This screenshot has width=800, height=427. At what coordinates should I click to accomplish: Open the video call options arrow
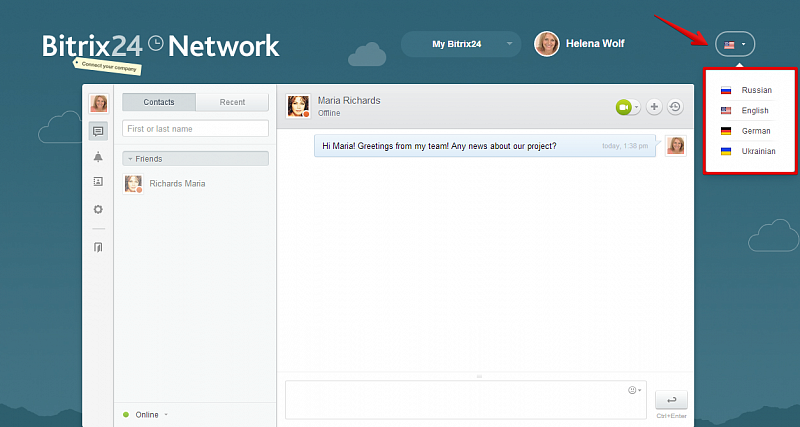coord(636,107)
